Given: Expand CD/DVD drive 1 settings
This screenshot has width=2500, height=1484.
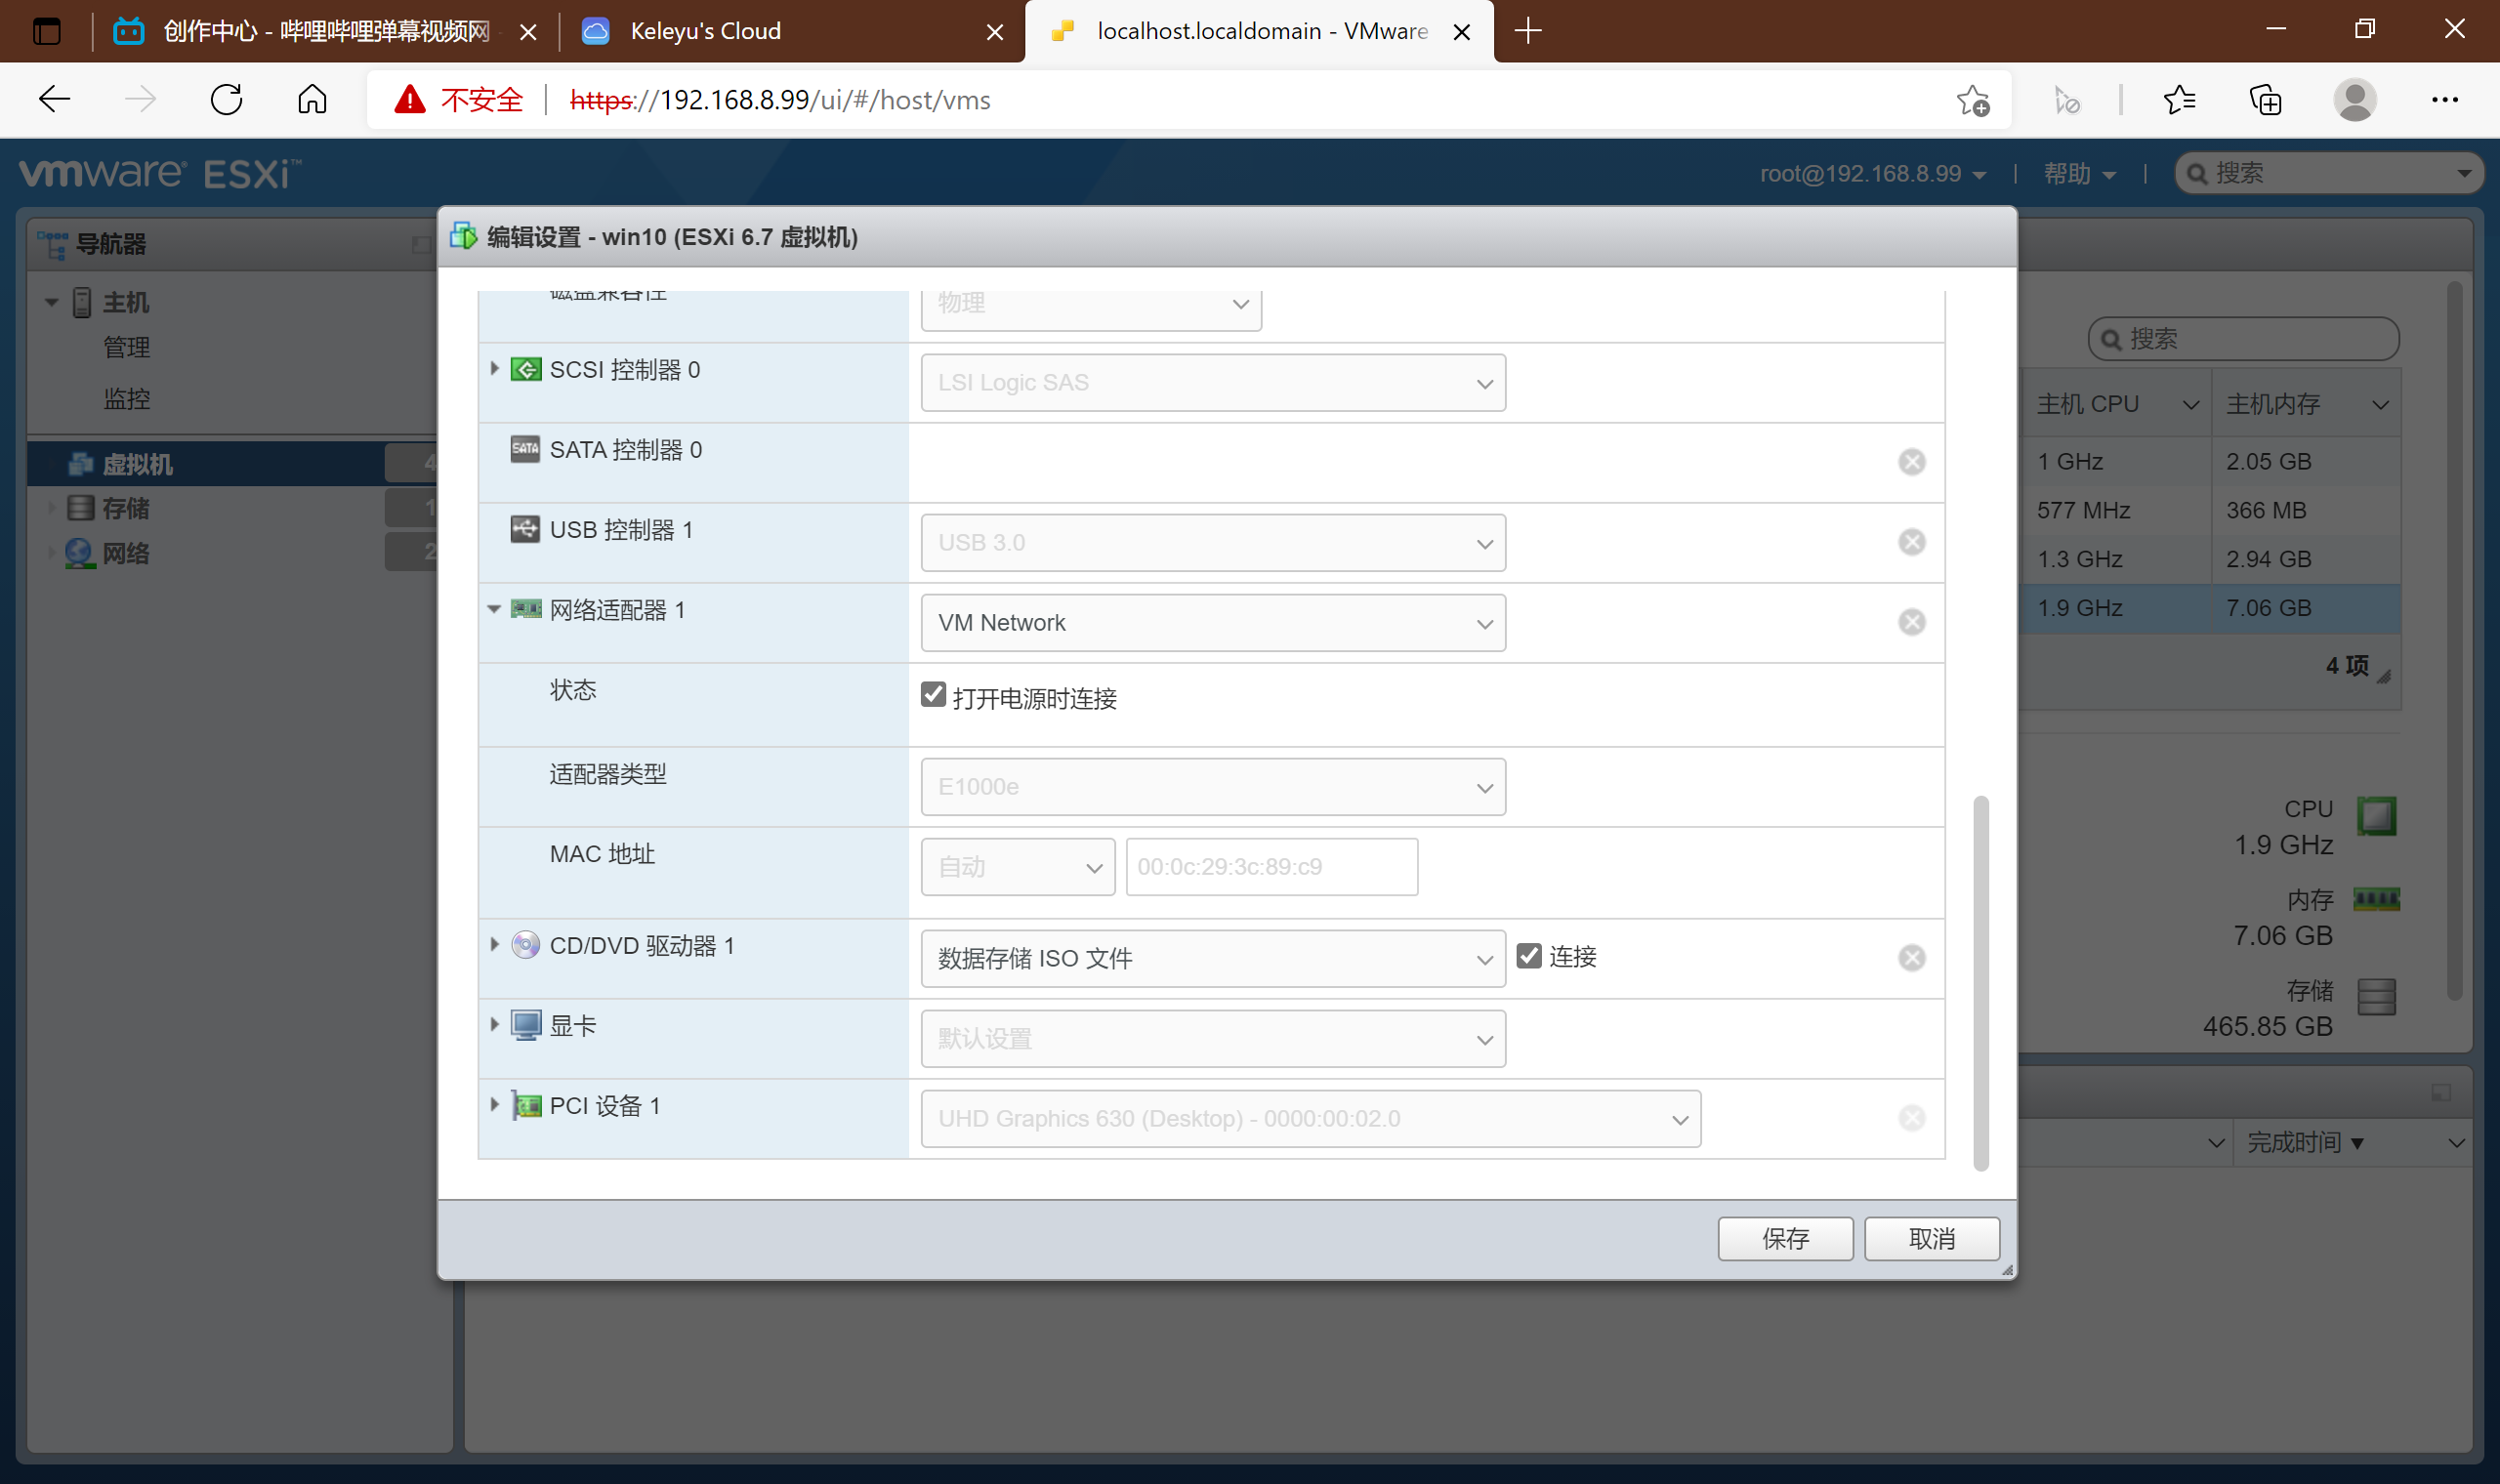Looking at the screenshot, I should pyautogui.click(x=494, y=945).
